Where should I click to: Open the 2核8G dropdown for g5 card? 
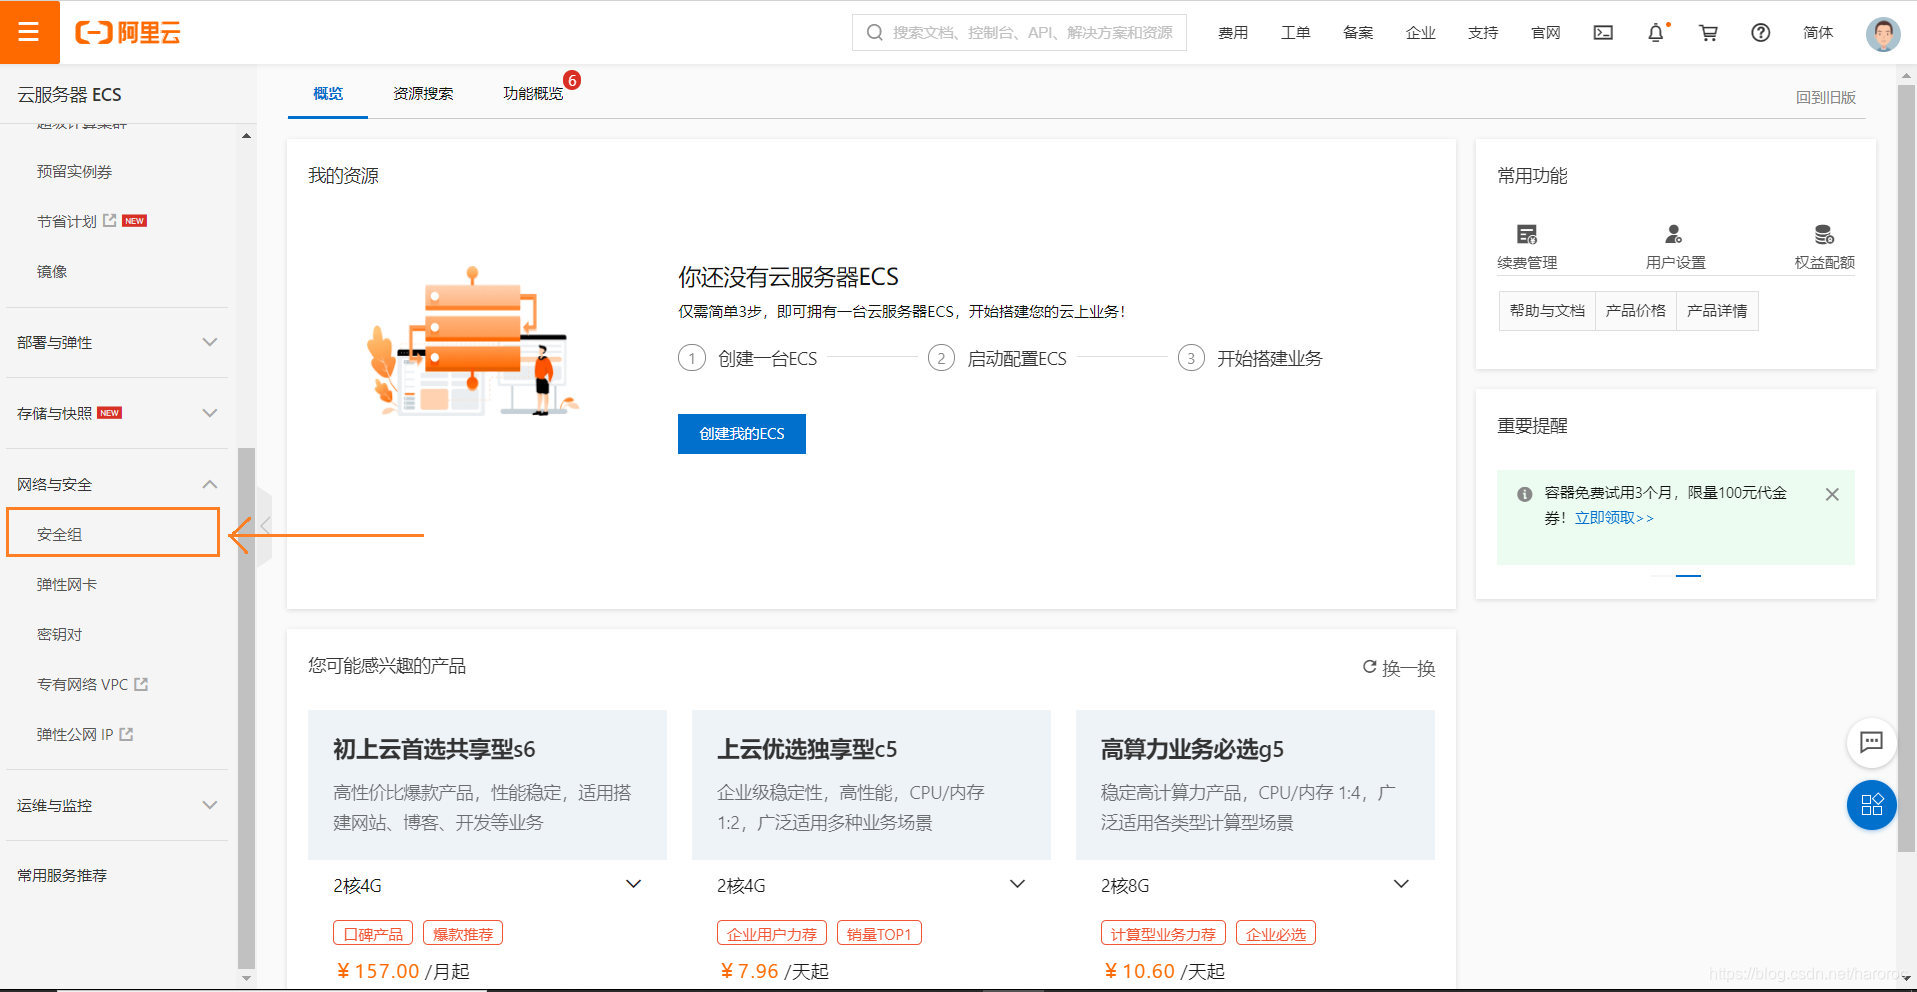tap(1255, 885)
